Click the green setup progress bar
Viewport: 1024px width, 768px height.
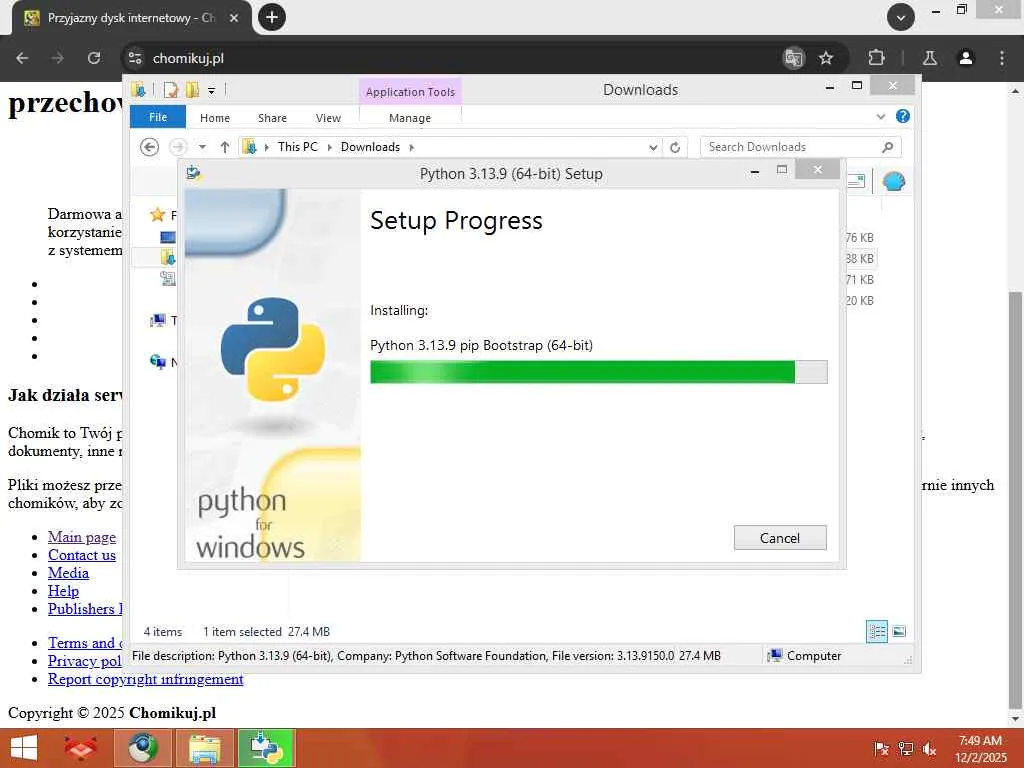click(x=598, y=372)
